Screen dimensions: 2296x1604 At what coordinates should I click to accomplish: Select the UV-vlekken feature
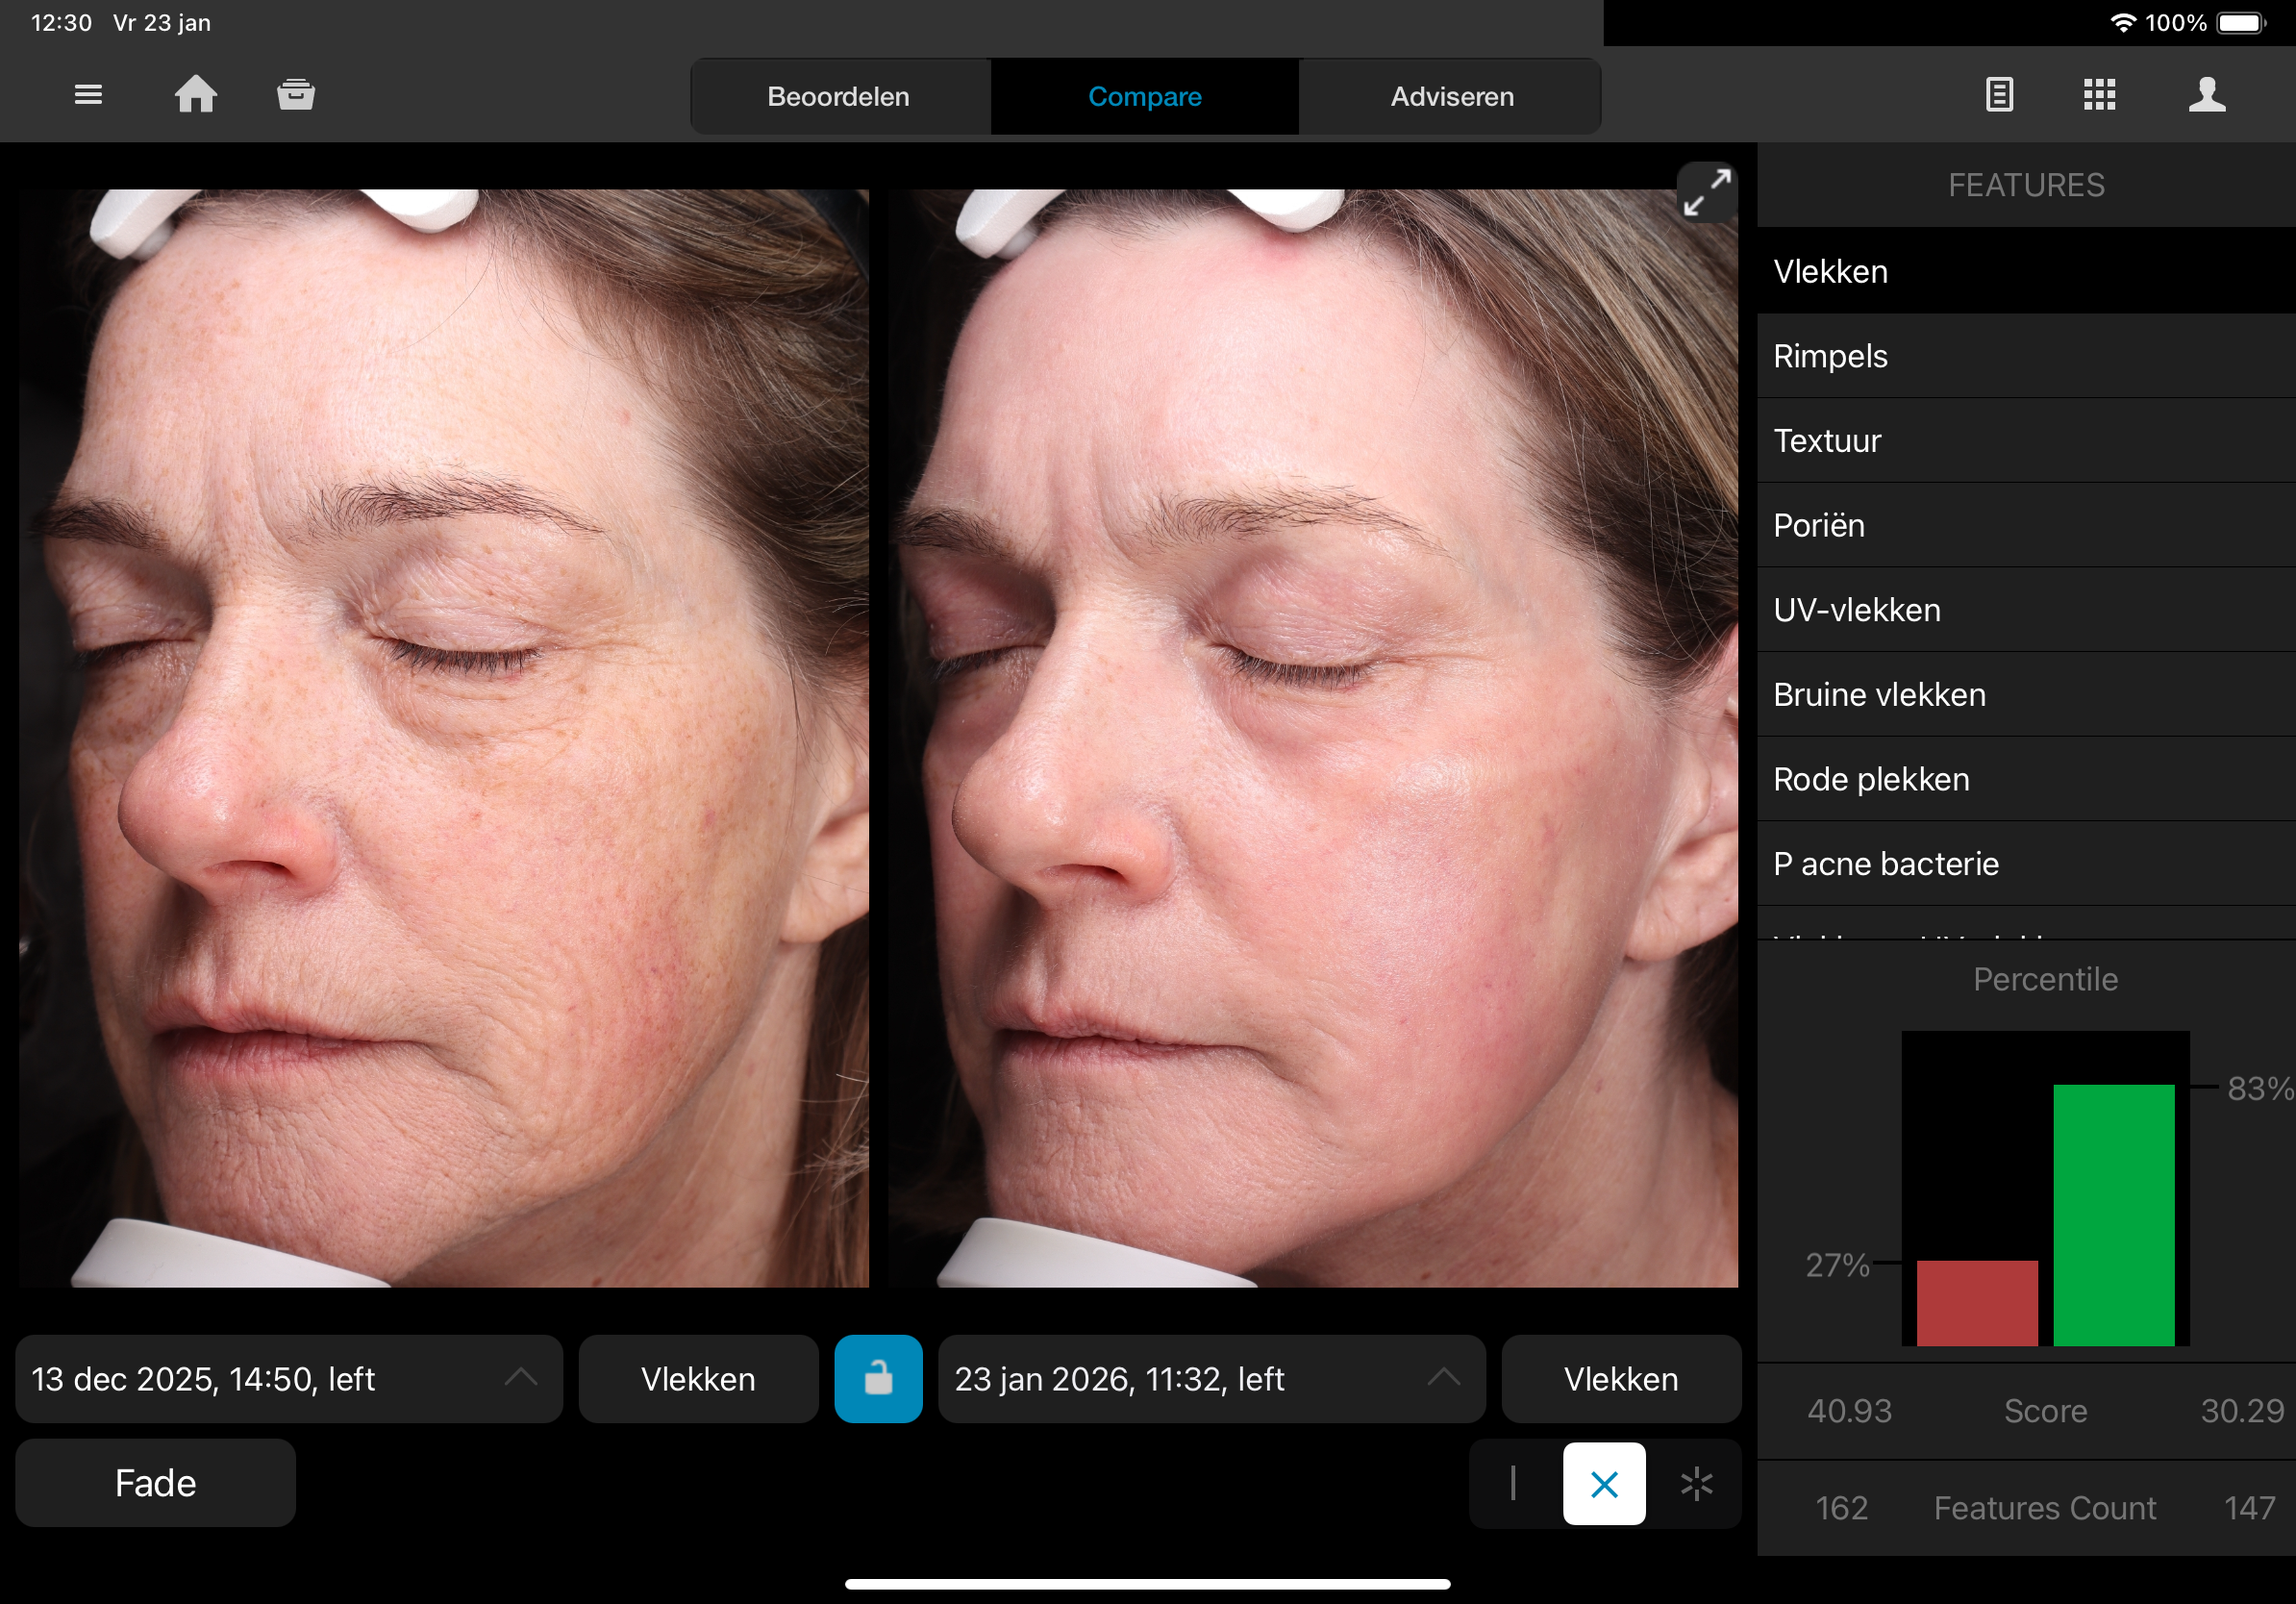[2026, 610]
